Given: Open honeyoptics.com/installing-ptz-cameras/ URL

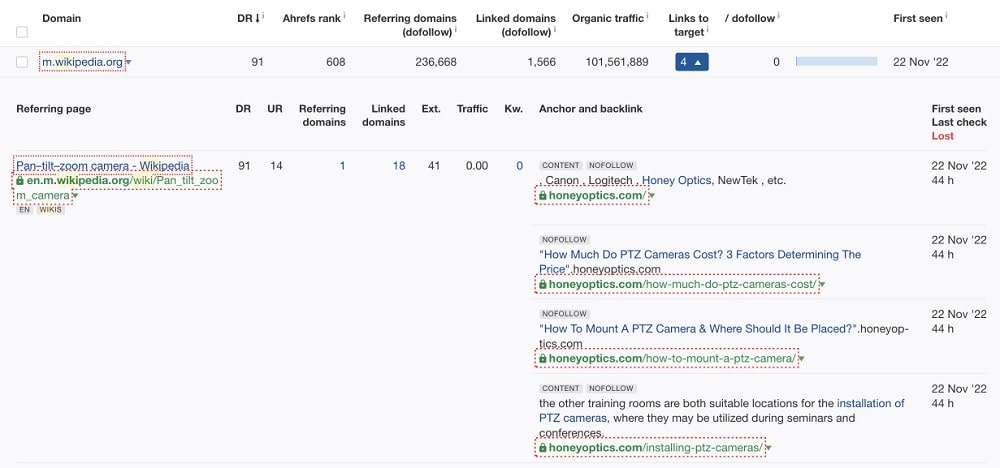Looking at the screenshot, I should coord(656,448).
